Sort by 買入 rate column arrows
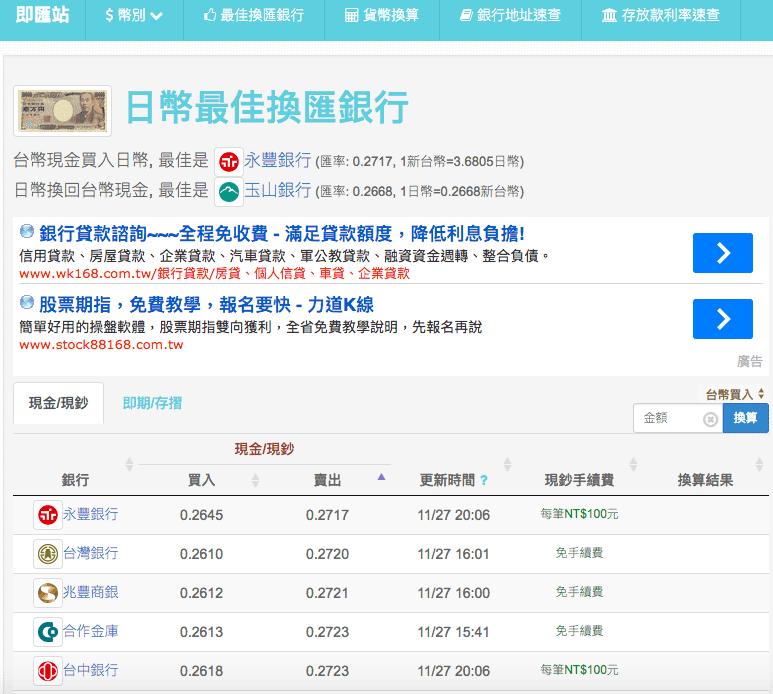The height and width of the screenshot is (694, 773). (255, 480)
